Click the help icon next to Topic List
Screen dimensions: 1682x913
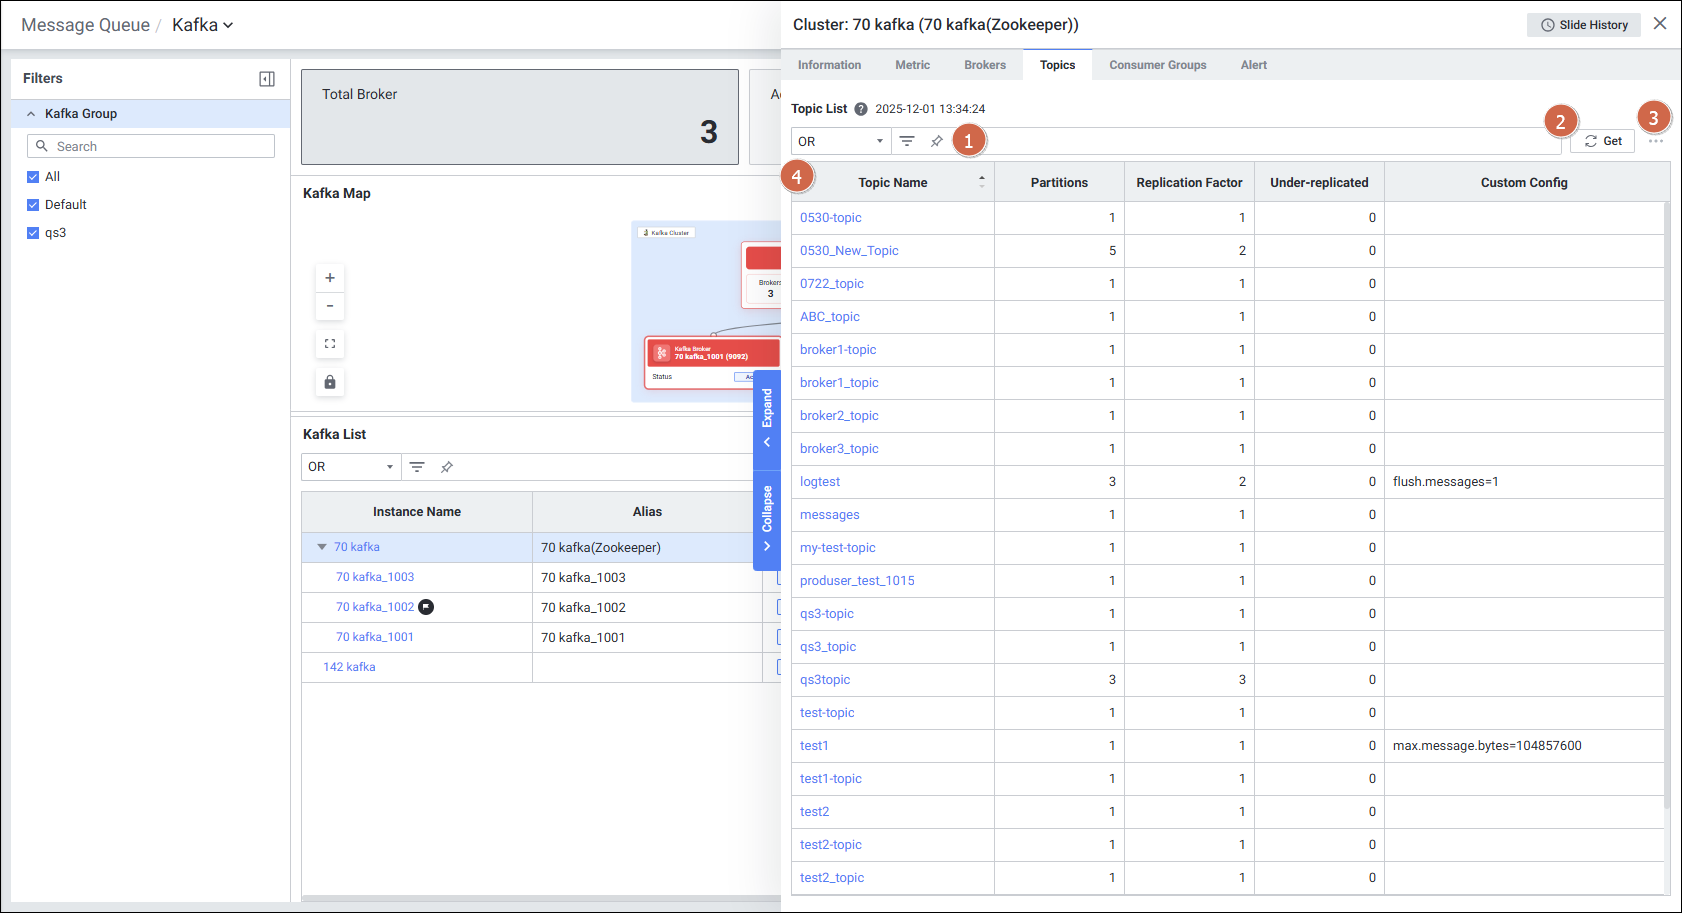tap(861, 109)
